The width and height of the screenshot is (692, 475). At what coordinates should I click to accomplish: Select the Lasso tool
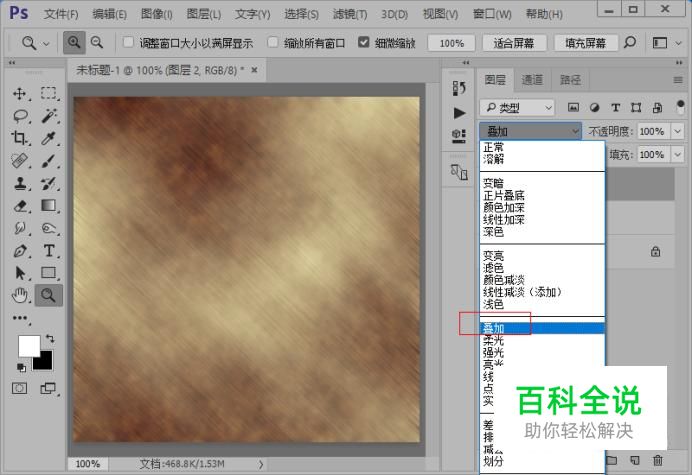20,116
